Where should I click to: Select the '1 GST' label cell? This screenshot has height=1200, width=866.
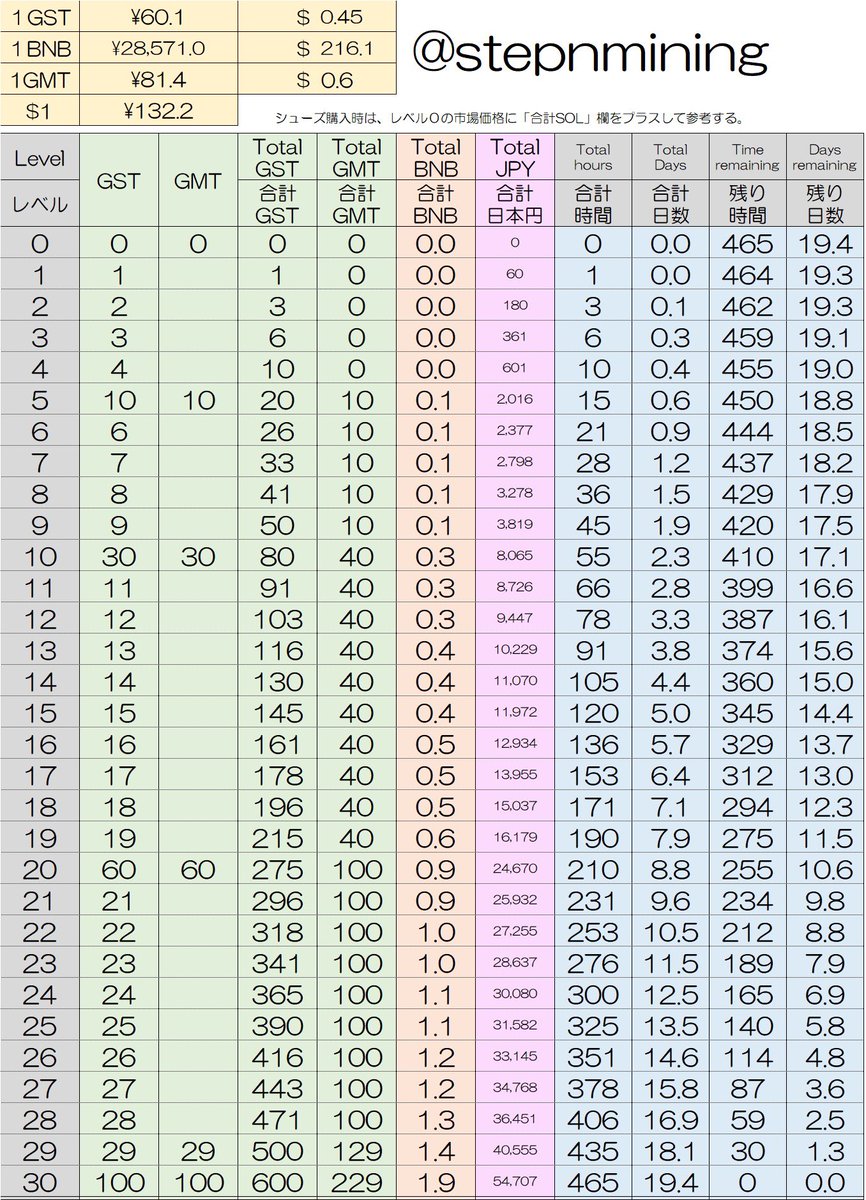pos(40,16)
